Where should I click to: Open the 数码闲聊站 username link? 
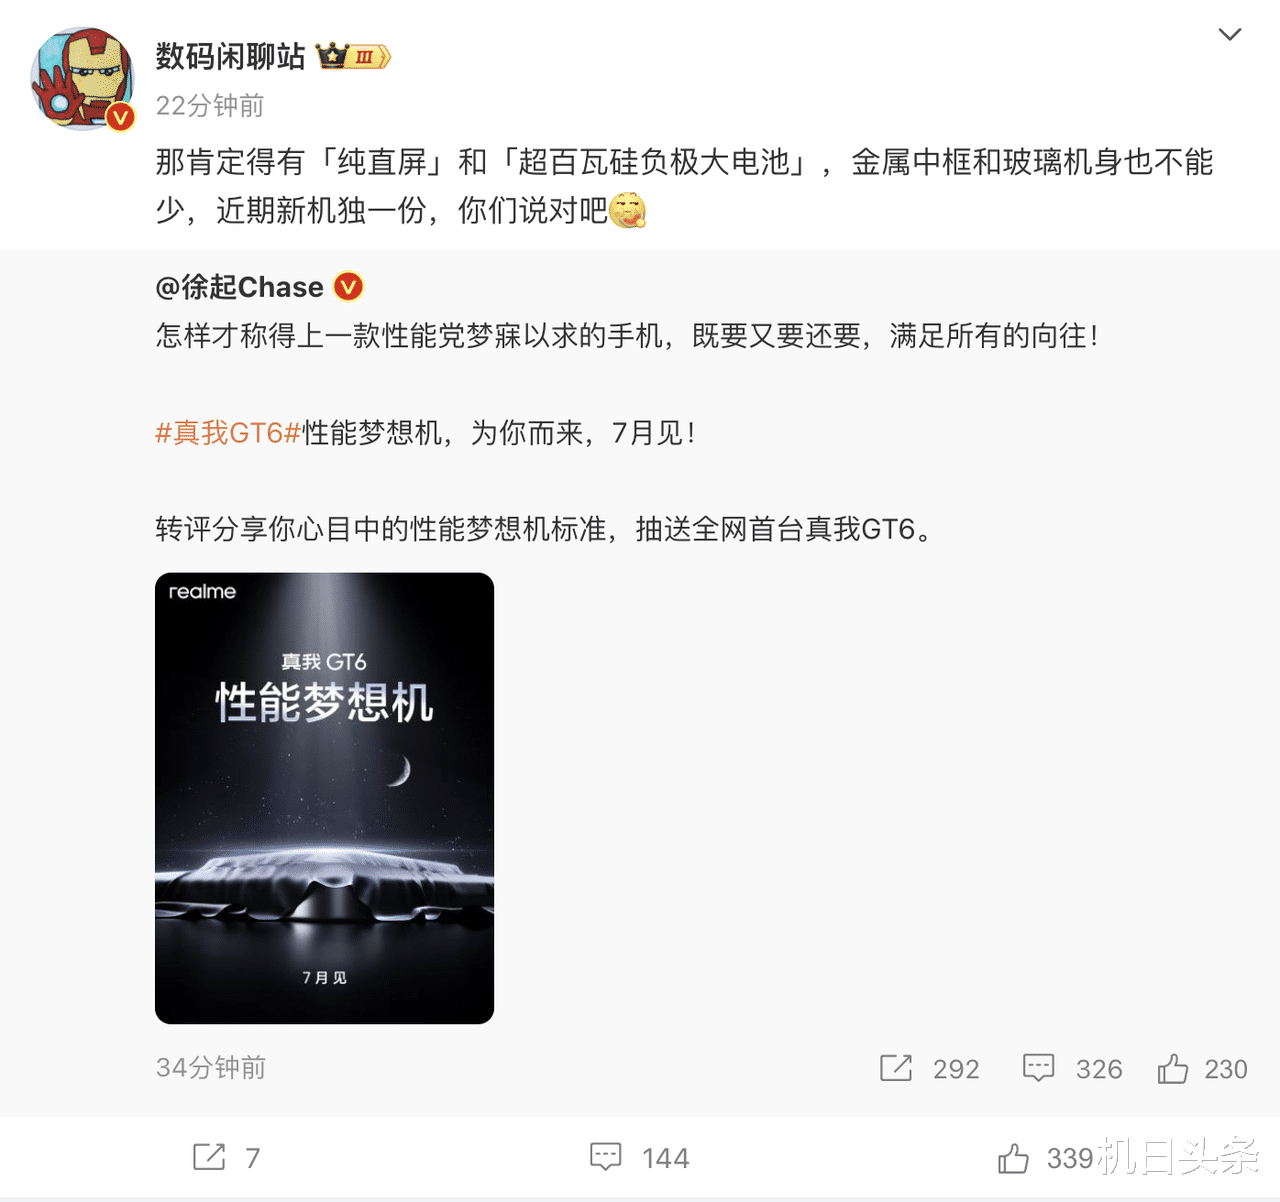coord(230,57)
